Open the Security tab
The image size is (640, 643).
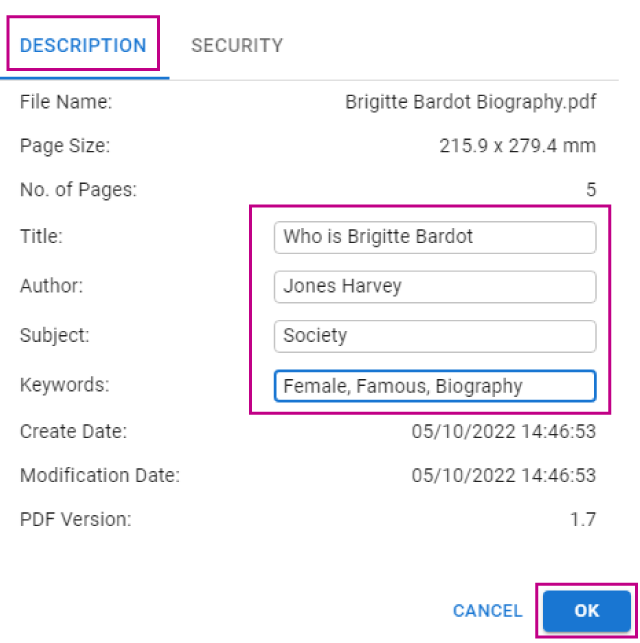[237, 45]
